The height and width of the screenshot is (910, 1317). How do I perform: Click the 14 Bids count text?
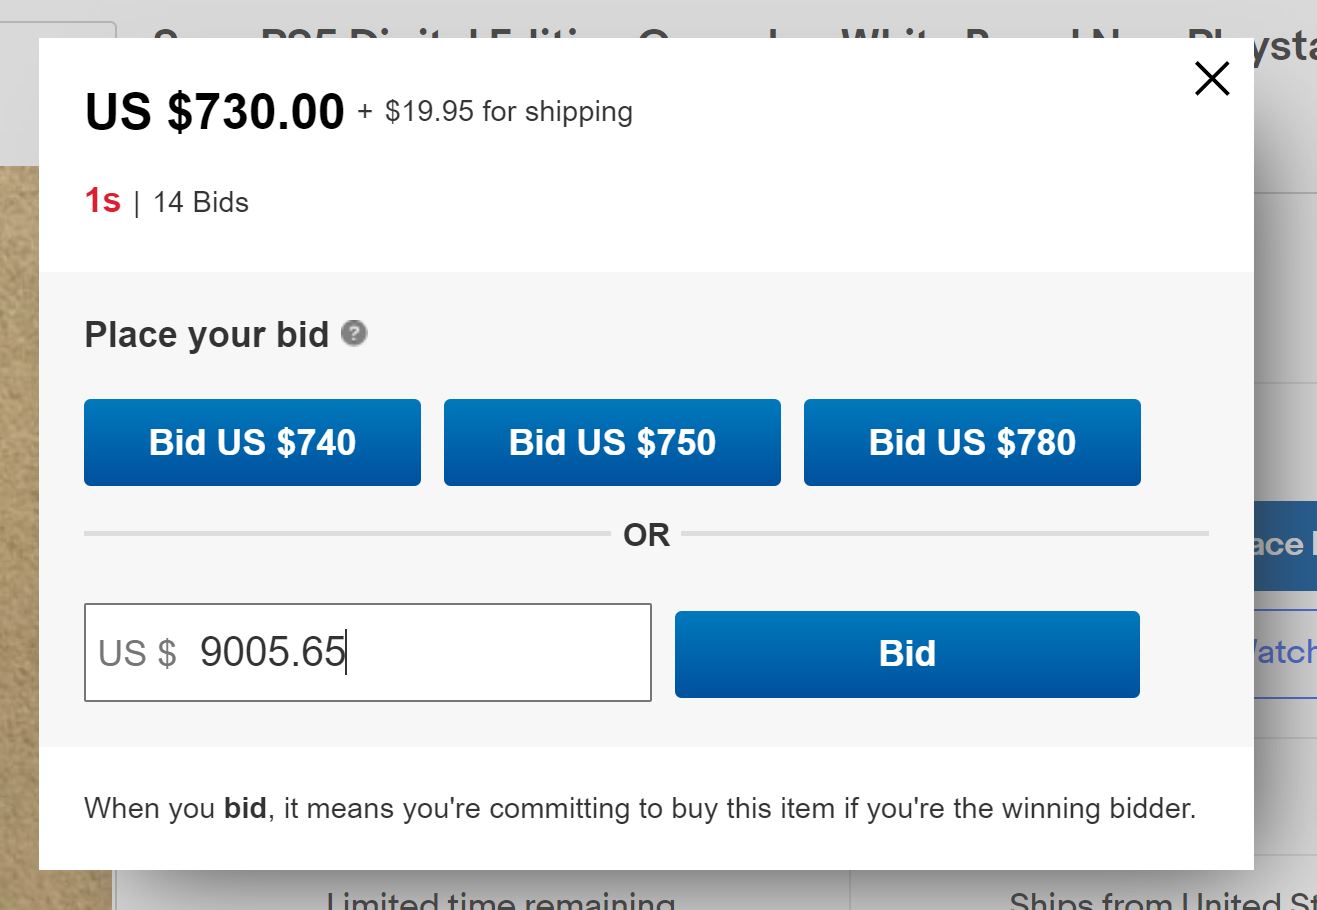[200, 202]
